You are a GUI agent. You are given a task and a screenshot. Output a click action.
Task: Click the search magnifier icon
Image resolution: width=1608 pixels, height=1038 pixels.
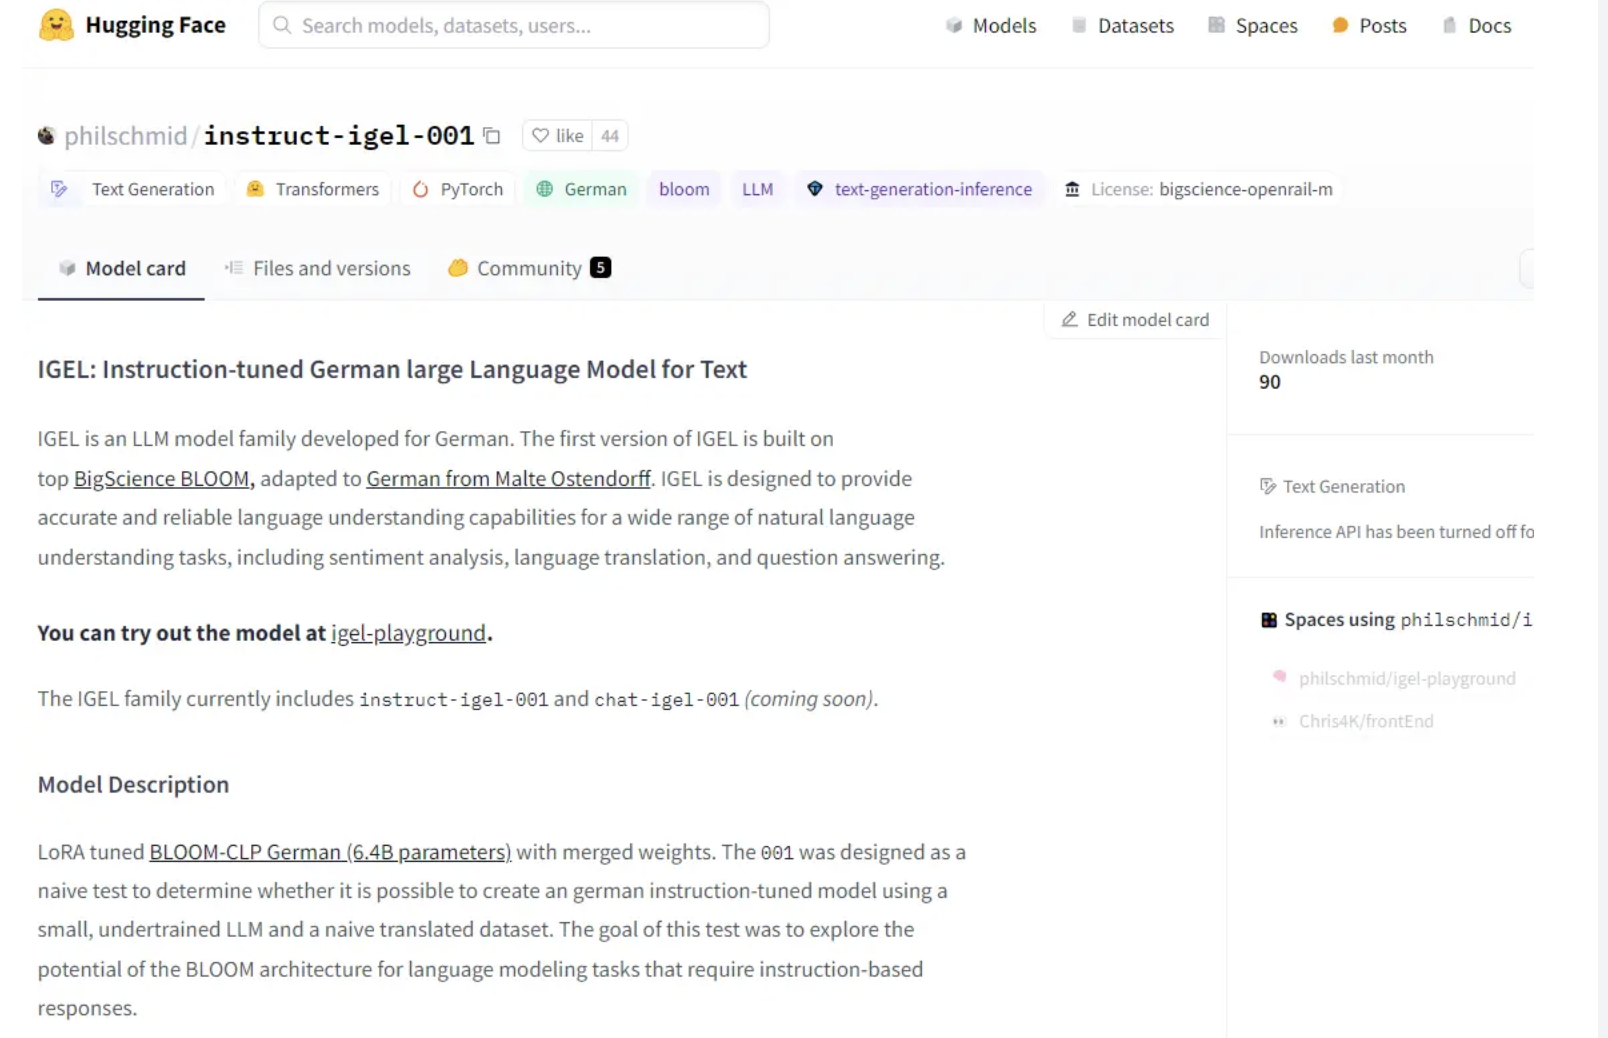click(x=282, y=25)
